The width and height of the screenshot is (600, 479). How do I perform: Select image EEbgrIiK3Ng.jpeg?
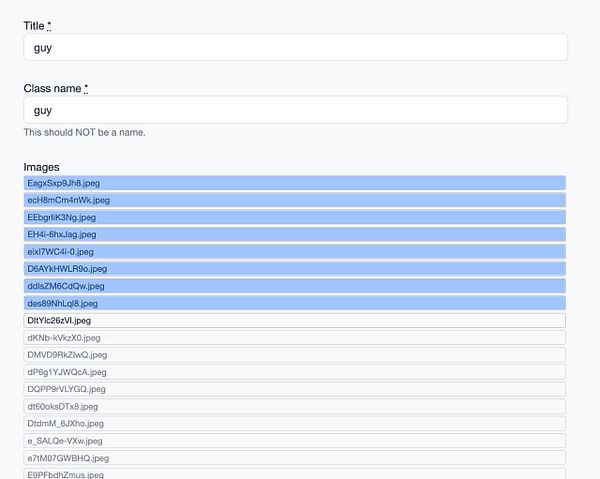coord(295,217)
